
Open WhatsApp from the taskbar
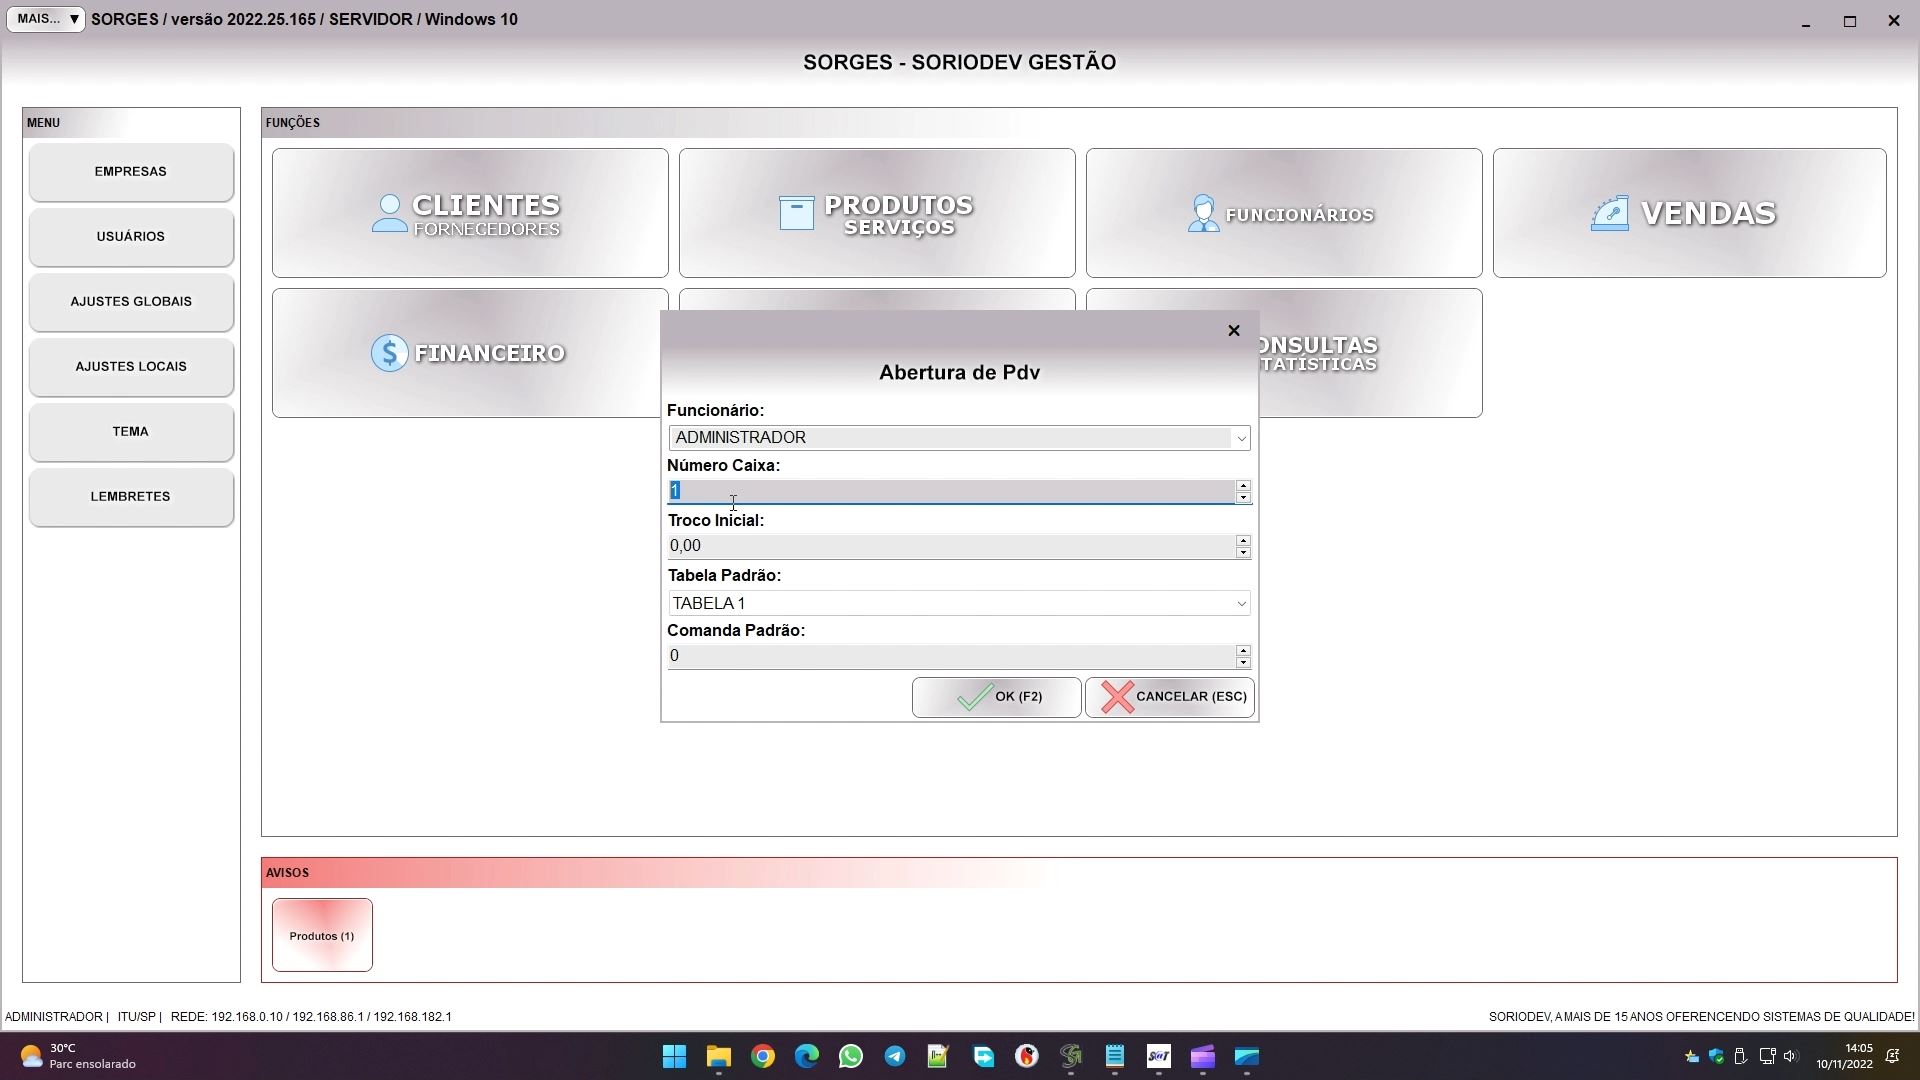[851, 1057]
